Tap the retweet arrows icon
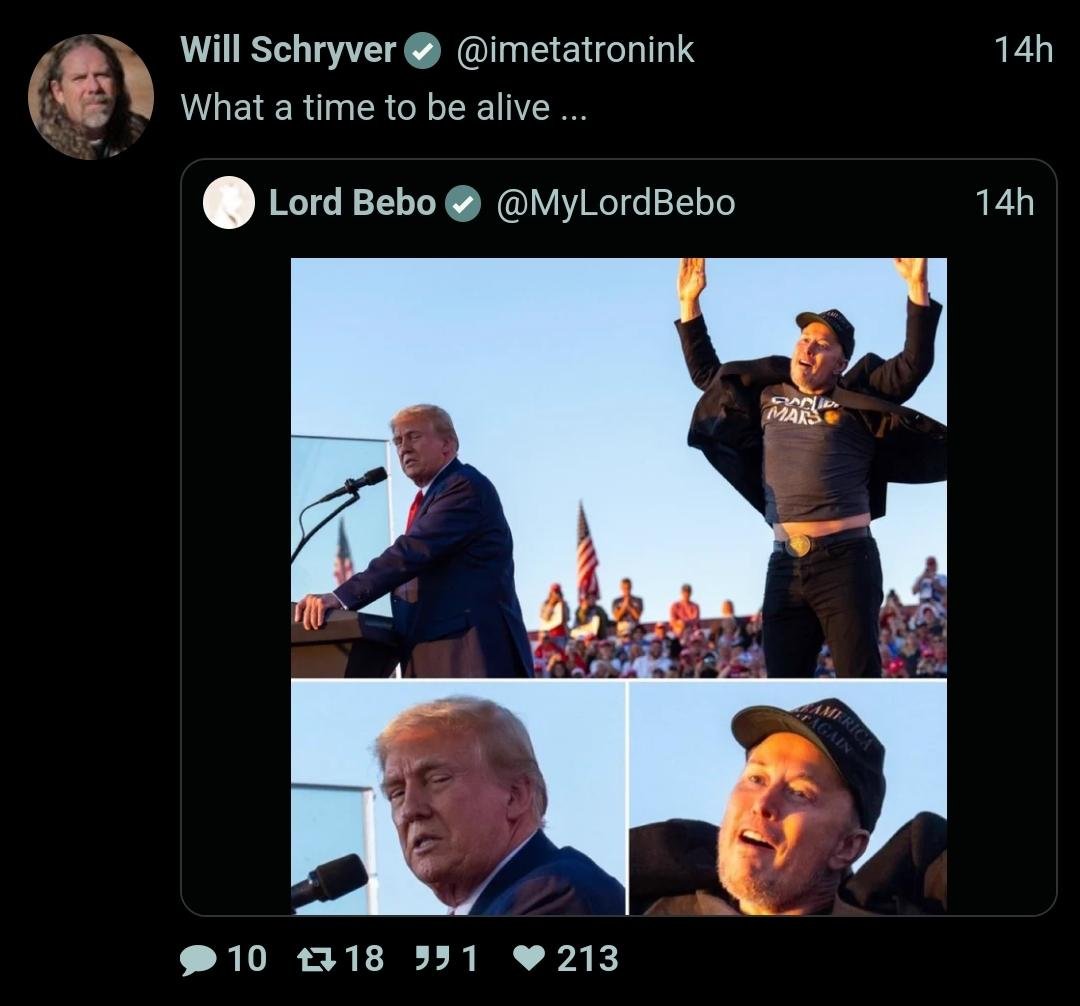This screenshot has height=1006, width=1080. point(317,960)
